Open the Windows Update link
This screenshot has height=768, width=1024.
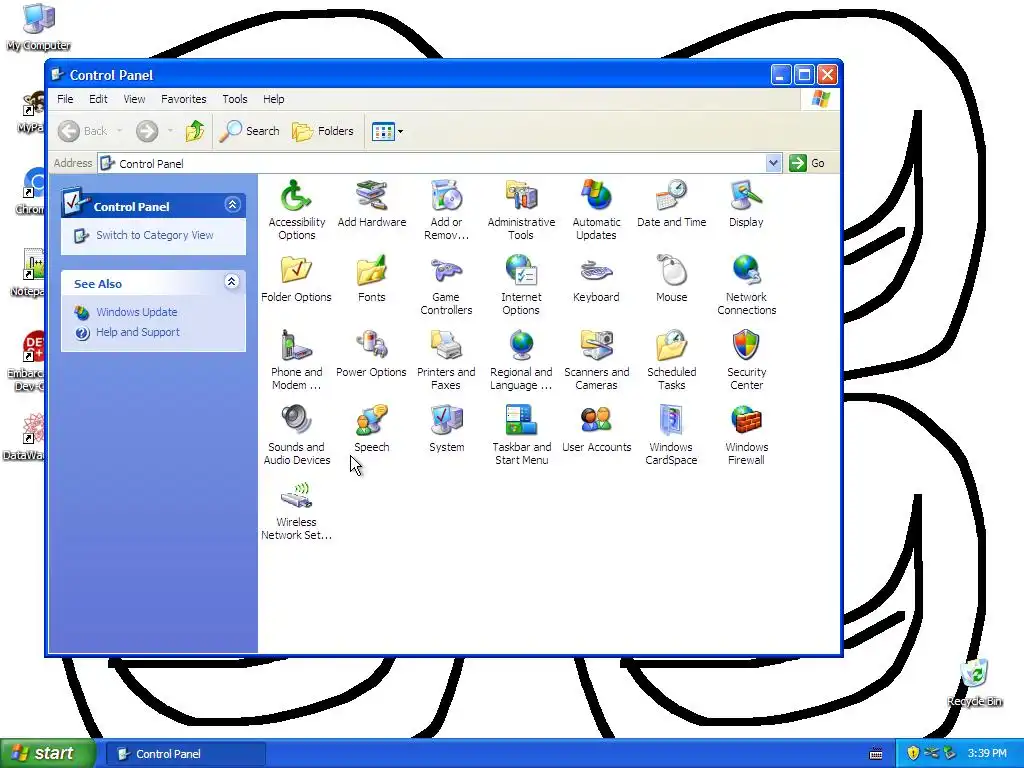click(x=136, y=312)
